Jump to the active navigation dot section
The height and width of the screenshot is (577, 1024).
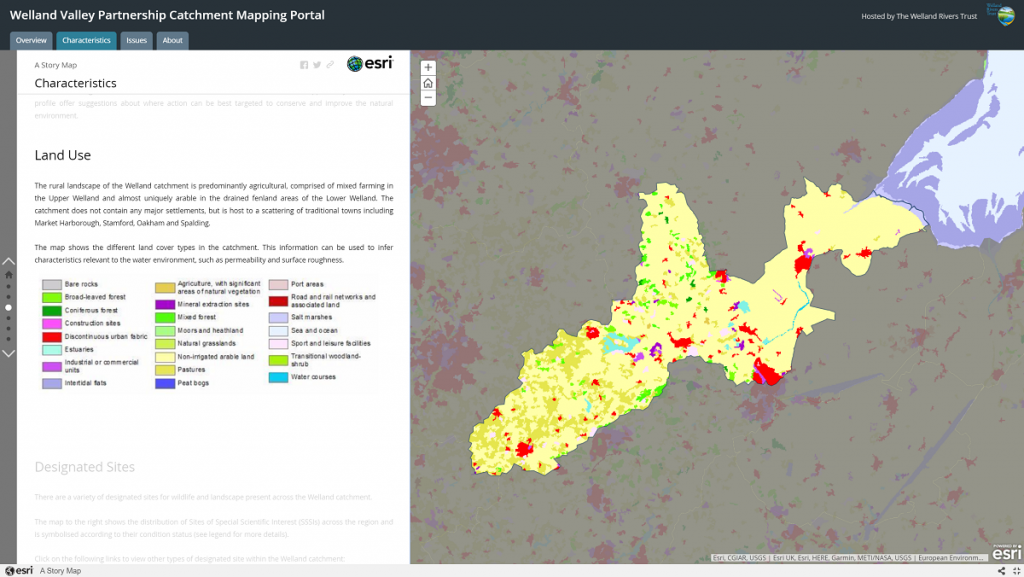click(x=9, y=308)
